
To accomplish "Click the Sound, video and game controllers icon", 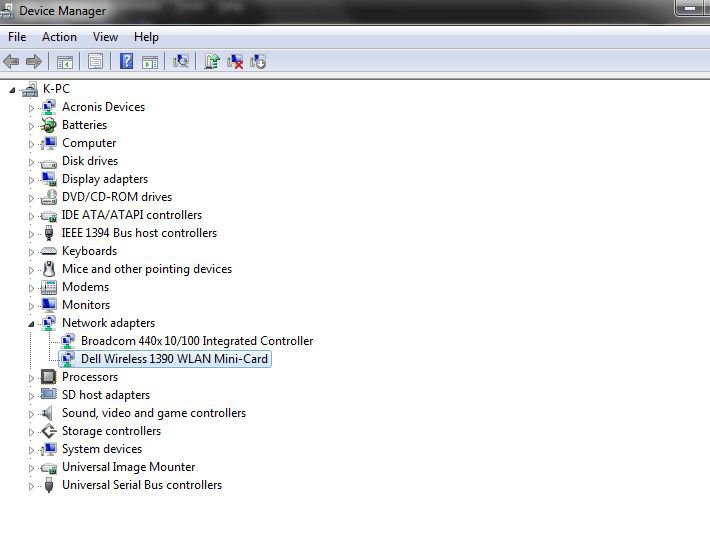I will click(x=47, y=413).
